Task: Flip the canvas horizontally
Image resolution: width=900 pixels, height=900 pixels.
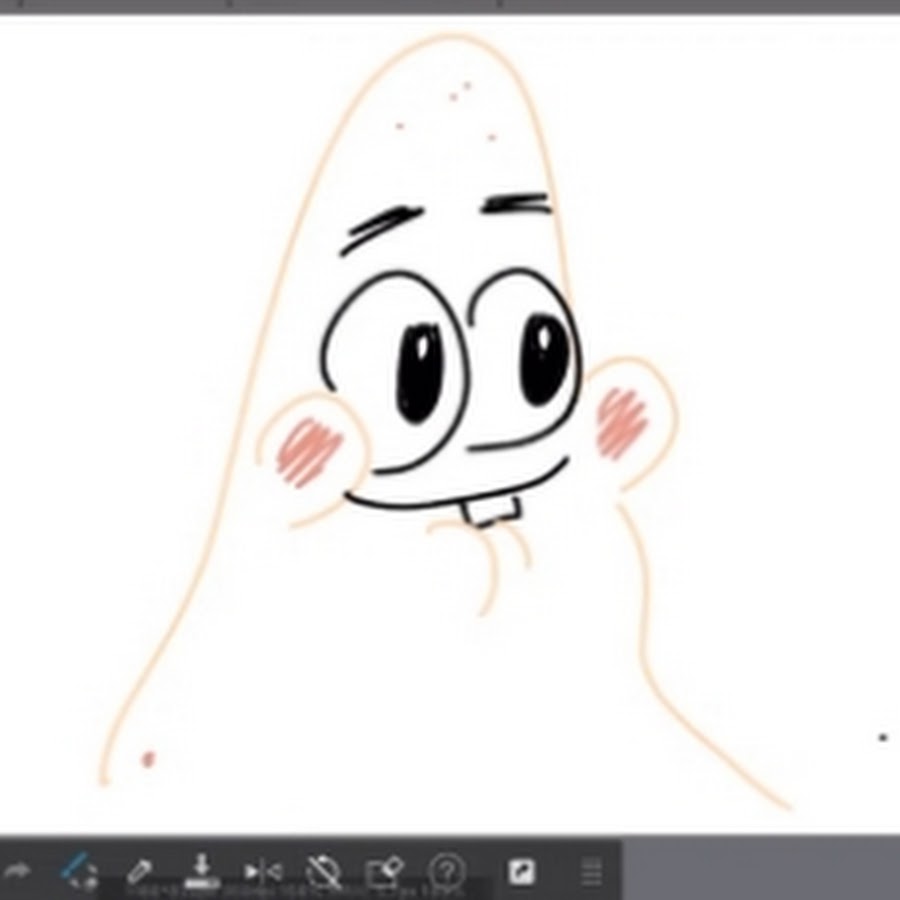Action: click(263, 871)
